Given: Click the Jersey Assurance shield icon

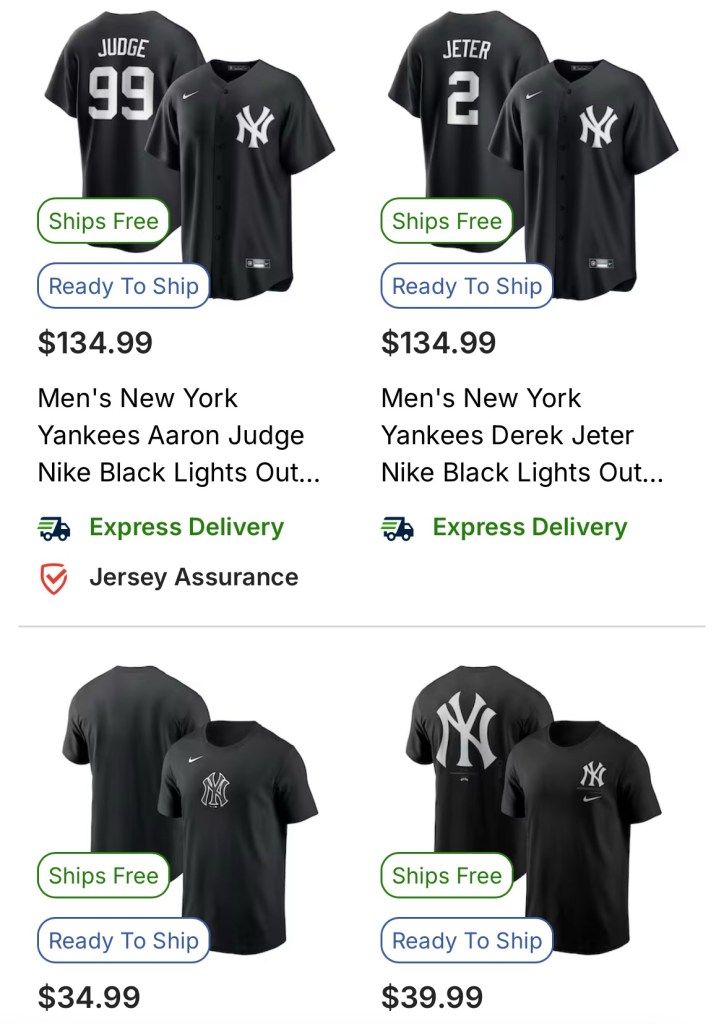Looking at the screenshot, I should coord(54,578).
